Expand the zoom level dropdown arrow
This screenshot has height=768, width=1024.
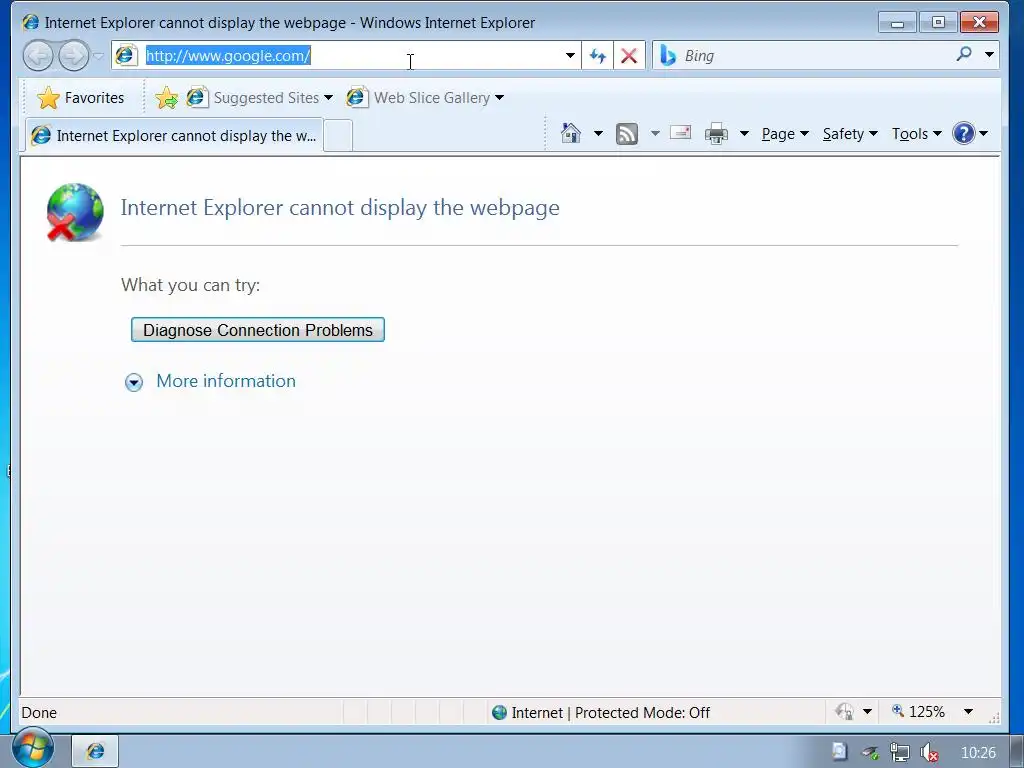pos(968,712)
